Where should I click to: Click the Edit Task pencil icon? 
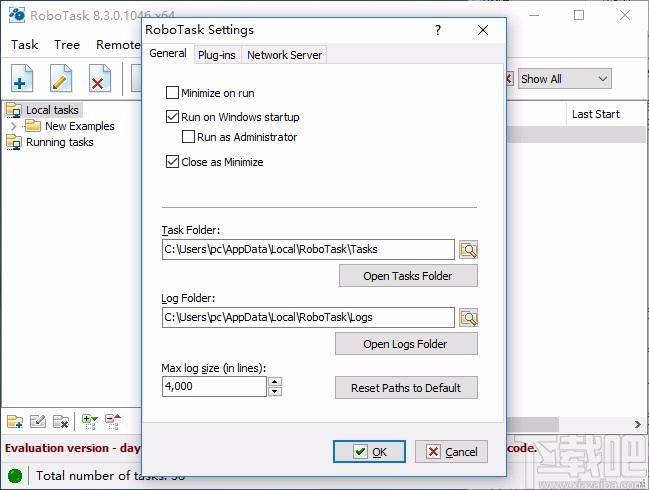[60, 78]
